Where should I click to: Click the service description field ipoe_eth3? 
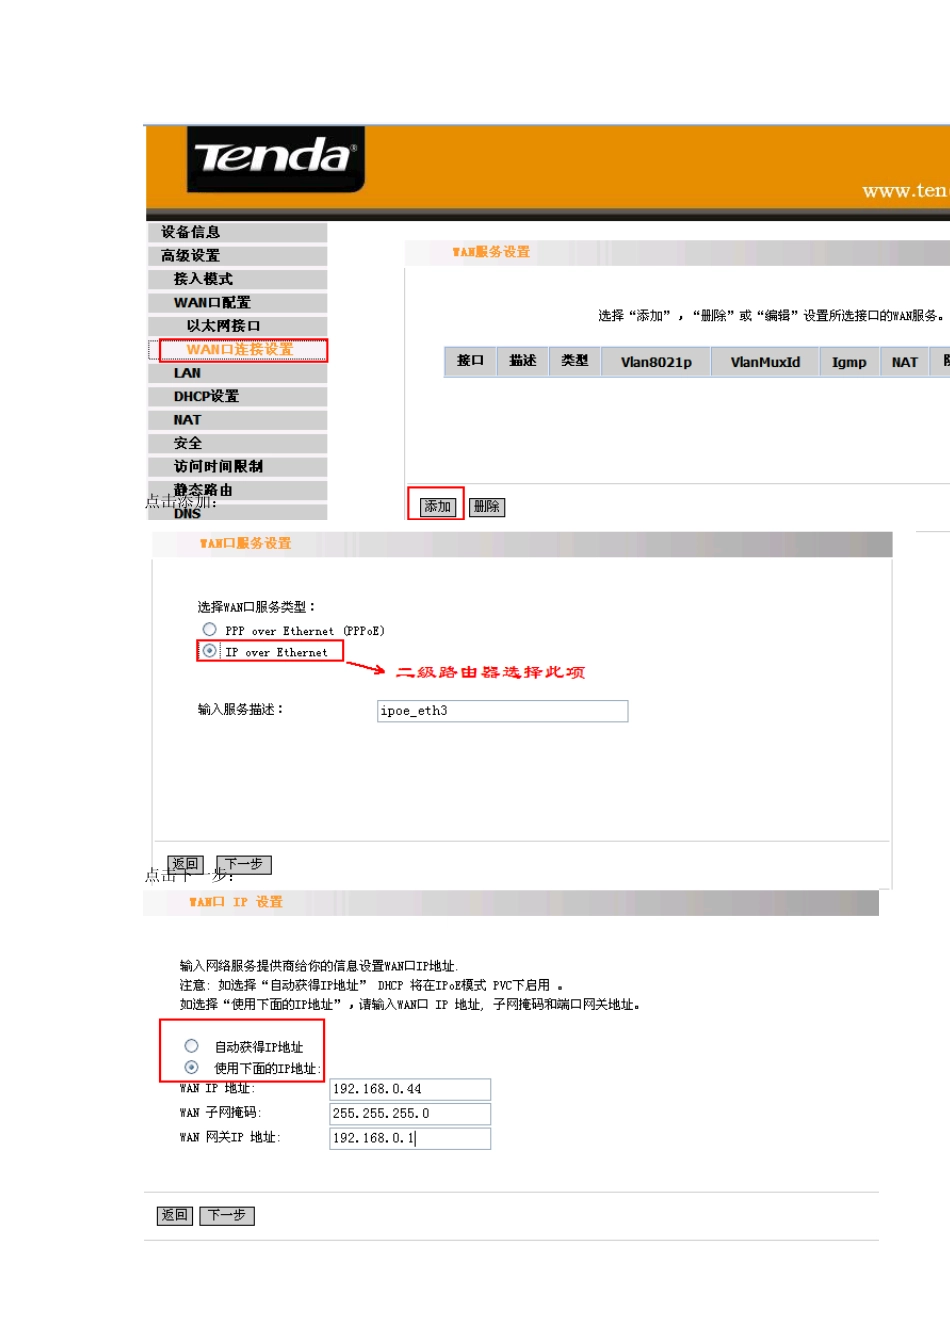[x=503, y=711]
